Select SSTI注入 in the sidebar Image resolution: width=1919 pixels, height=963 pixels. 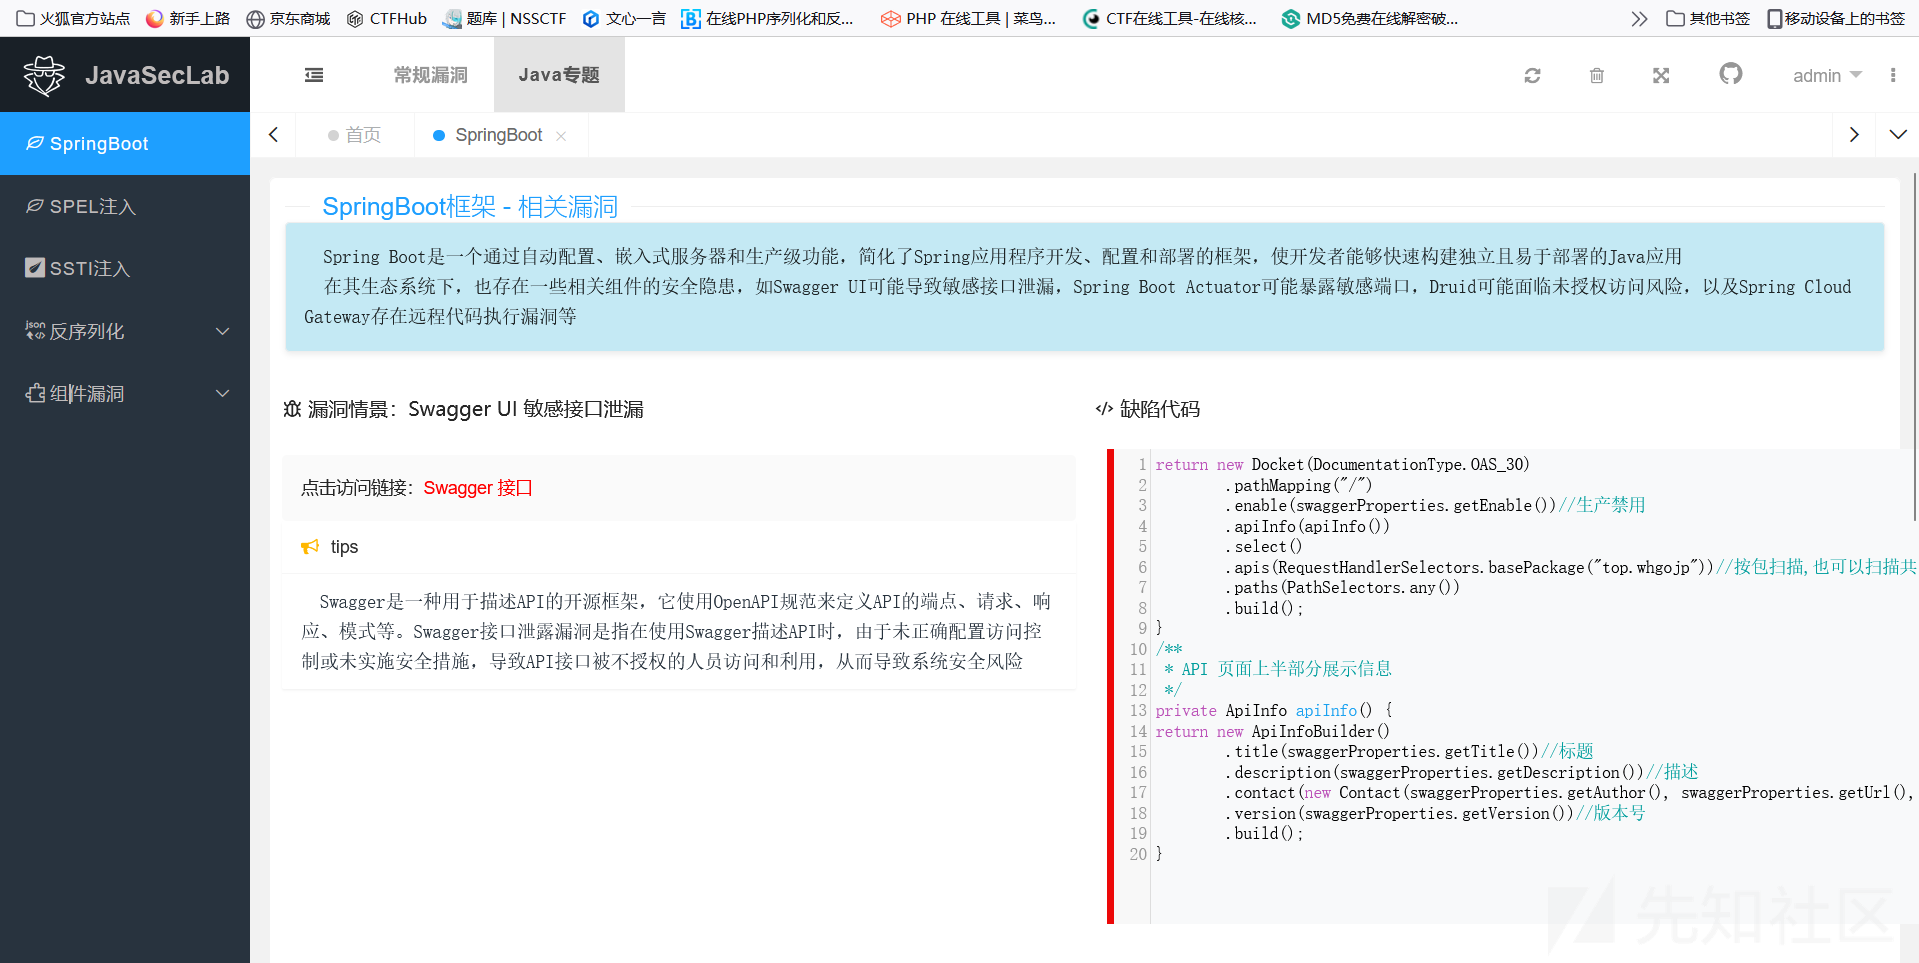pos(125,268)
